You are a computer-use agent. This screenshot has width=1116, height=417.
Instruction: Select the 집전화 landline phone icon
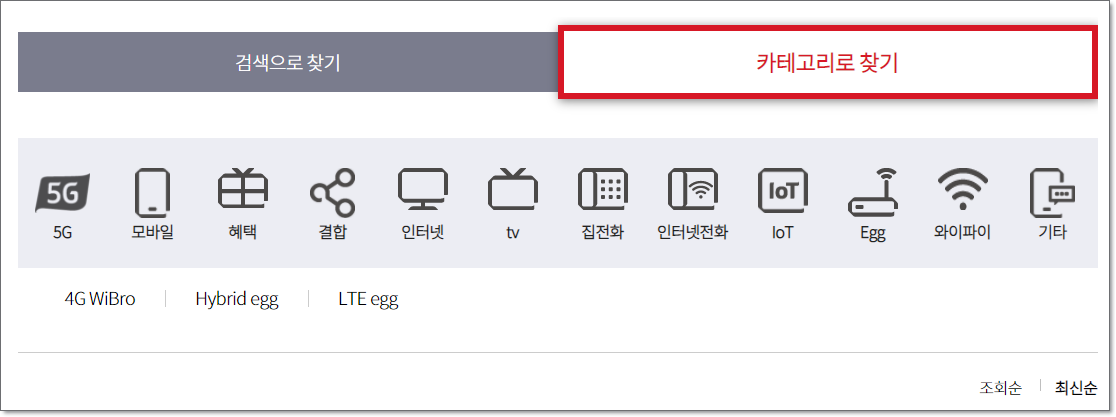(602, 190)
